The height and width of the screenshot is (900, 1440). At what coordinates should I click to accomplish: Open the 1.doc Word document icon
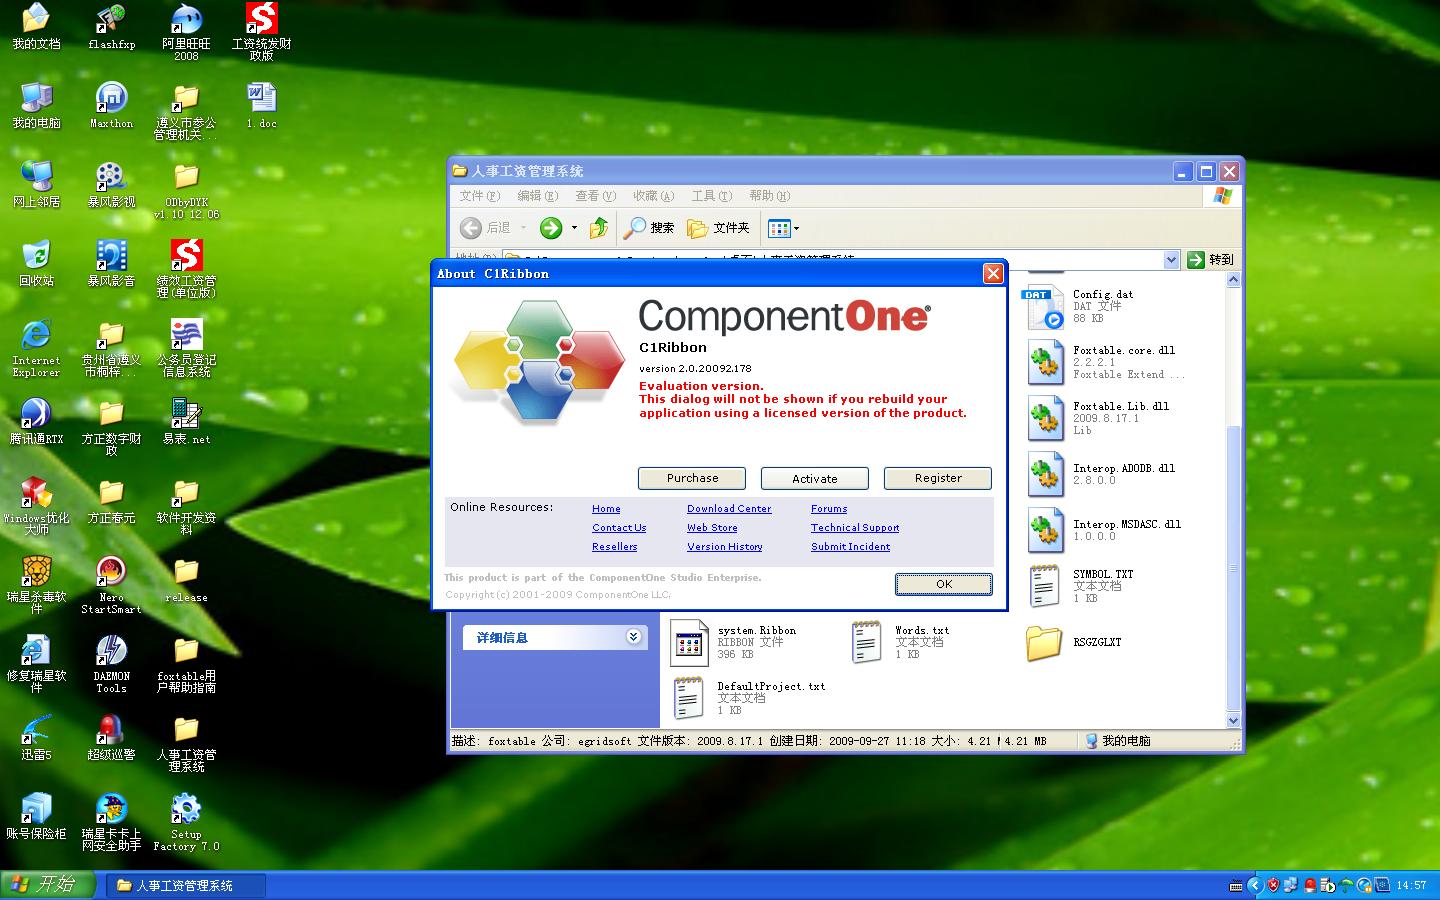pos(261,105)
